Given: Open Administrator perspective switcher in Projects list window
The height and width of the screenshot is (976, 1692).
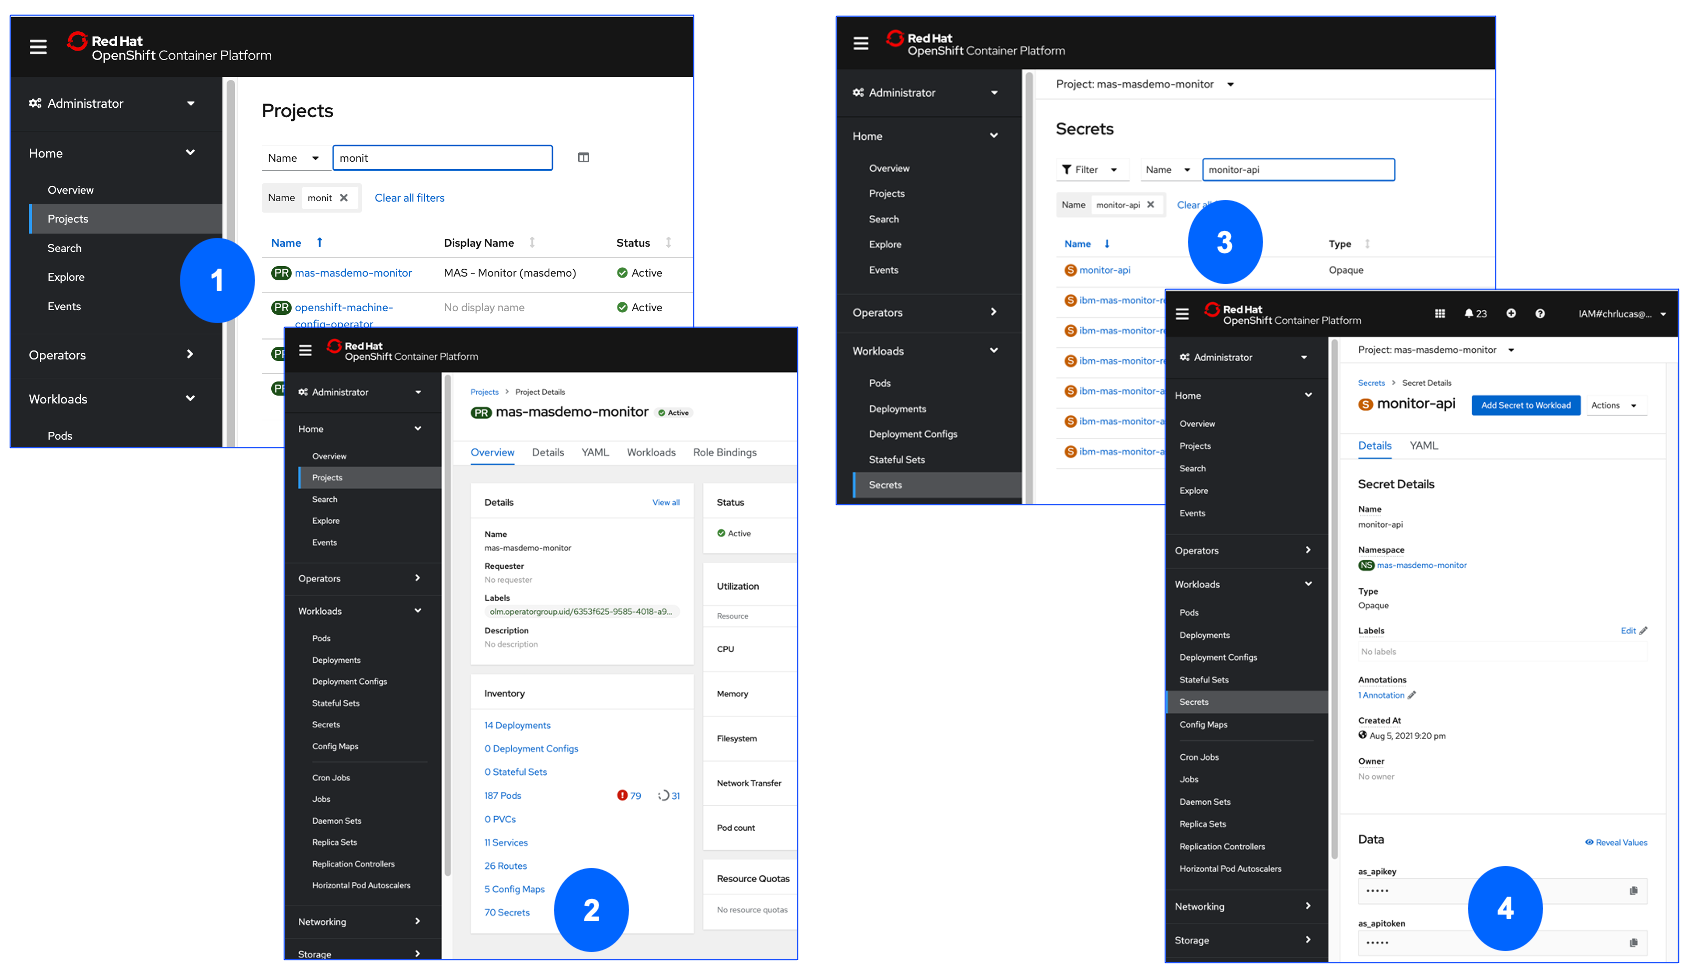Looking at the screenshot, I should coord(112,104).
